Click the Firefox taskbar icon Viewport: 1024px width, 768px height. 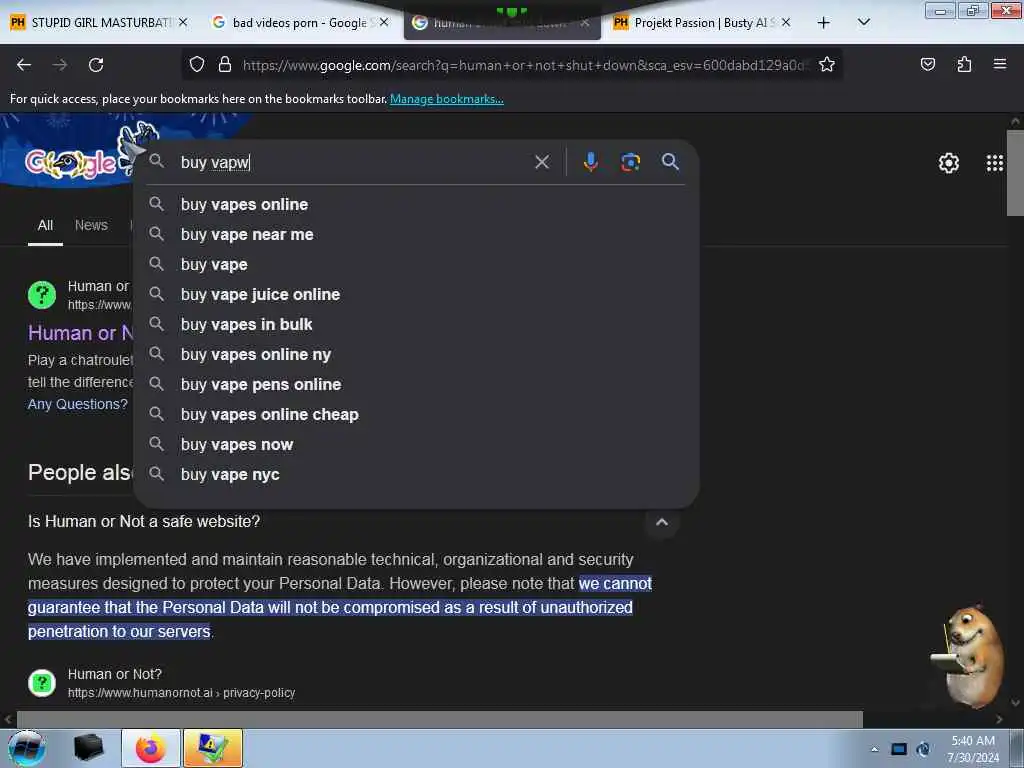point(151,748)
